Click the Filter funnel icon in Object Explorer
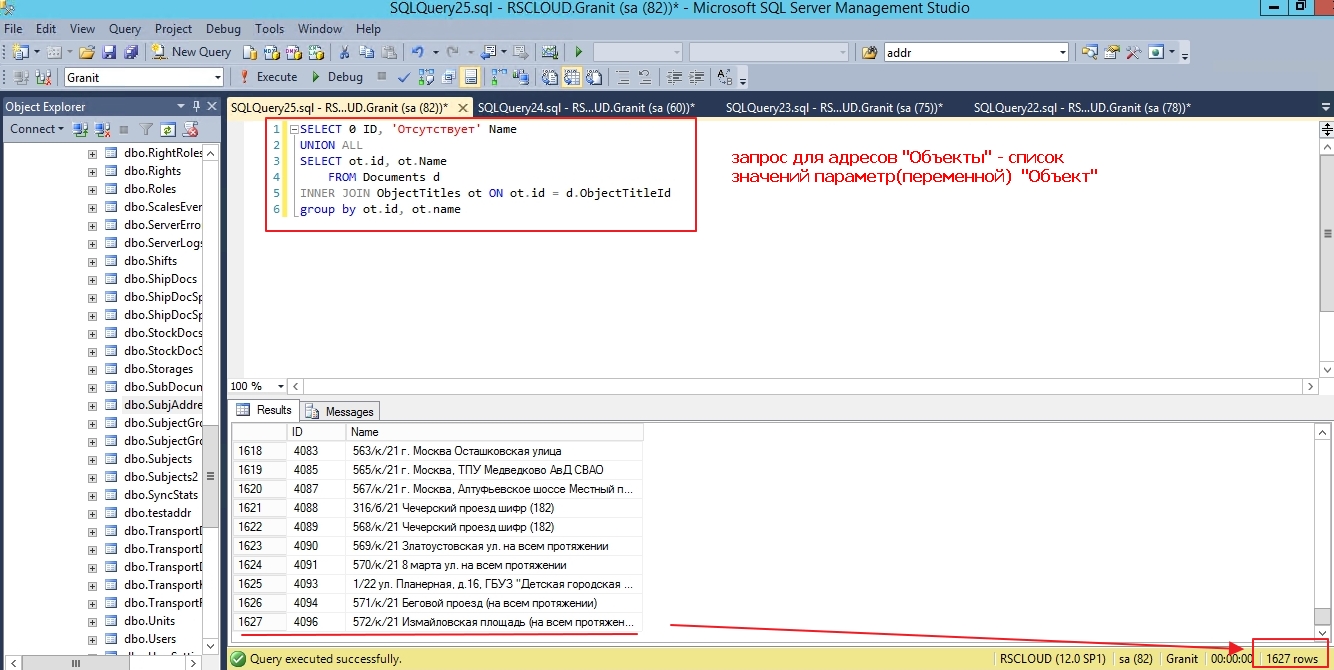This screenshot has height=670, width=1334. 146,129
